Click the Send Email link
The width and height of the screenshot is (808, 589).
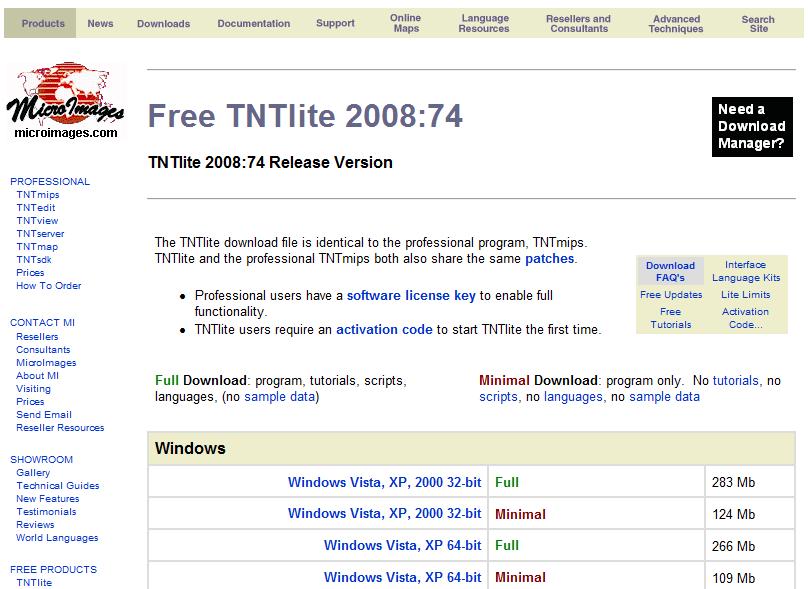(44, 414)
